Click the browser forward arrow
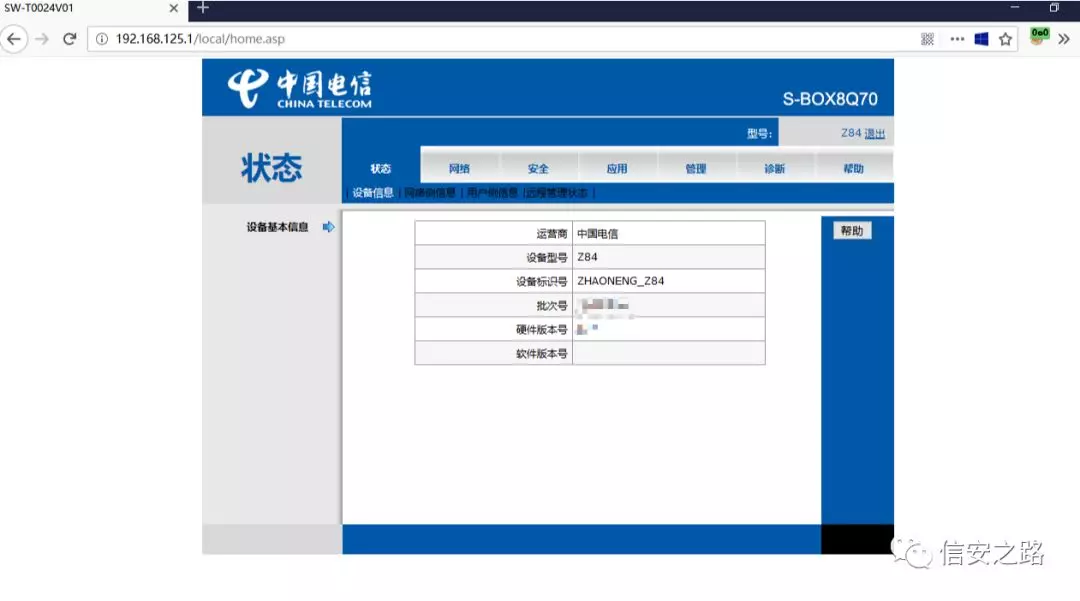 click(42, 39)
